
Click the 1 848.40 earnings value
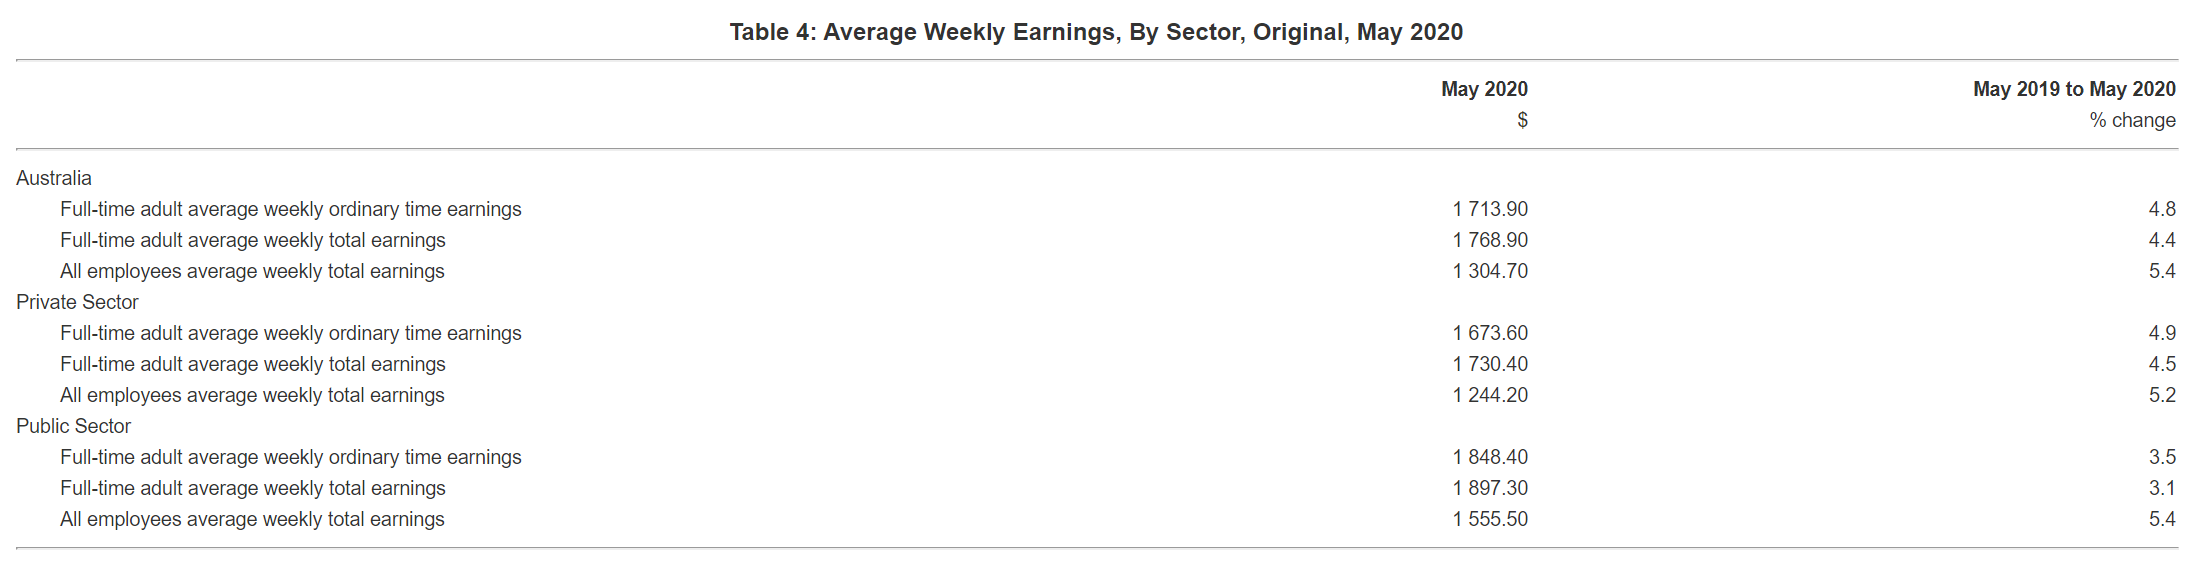1490,457
